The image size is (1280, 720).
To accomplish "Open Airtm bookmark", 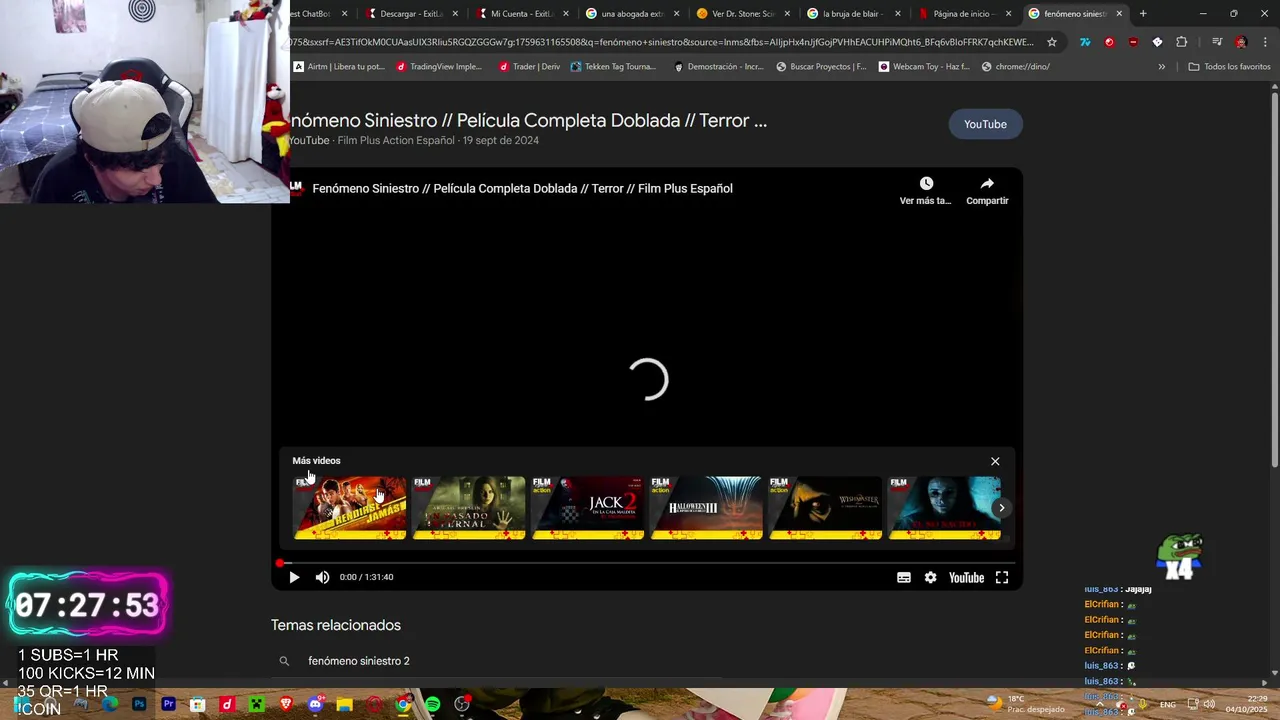I will [339, 67].
